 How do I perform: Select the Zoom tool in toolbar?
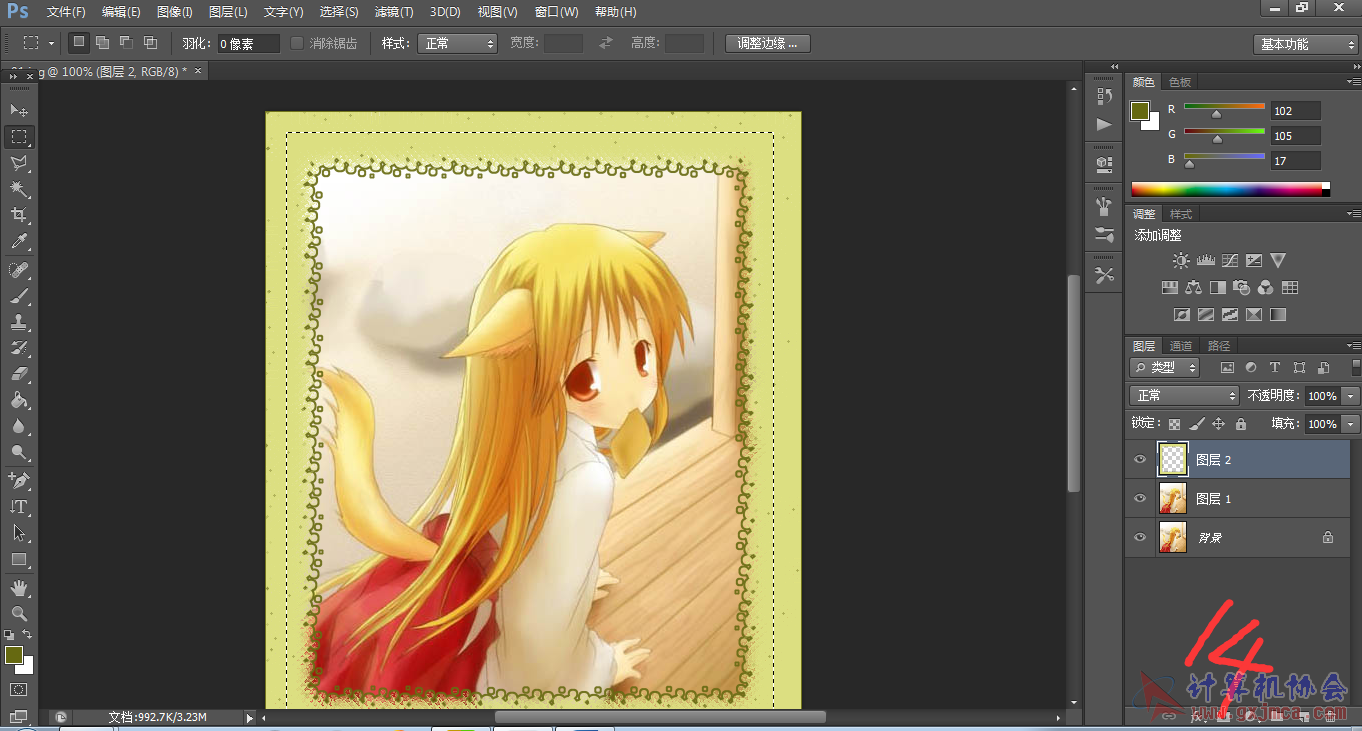tap(19, 613)
